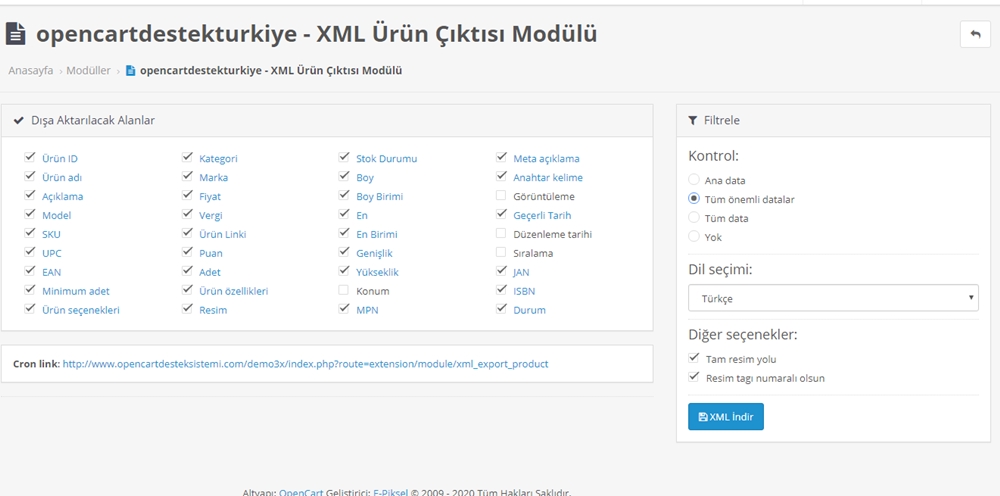
Task: Toggle the Yükseklik checkbox
Action: click(x=344, y=270)
